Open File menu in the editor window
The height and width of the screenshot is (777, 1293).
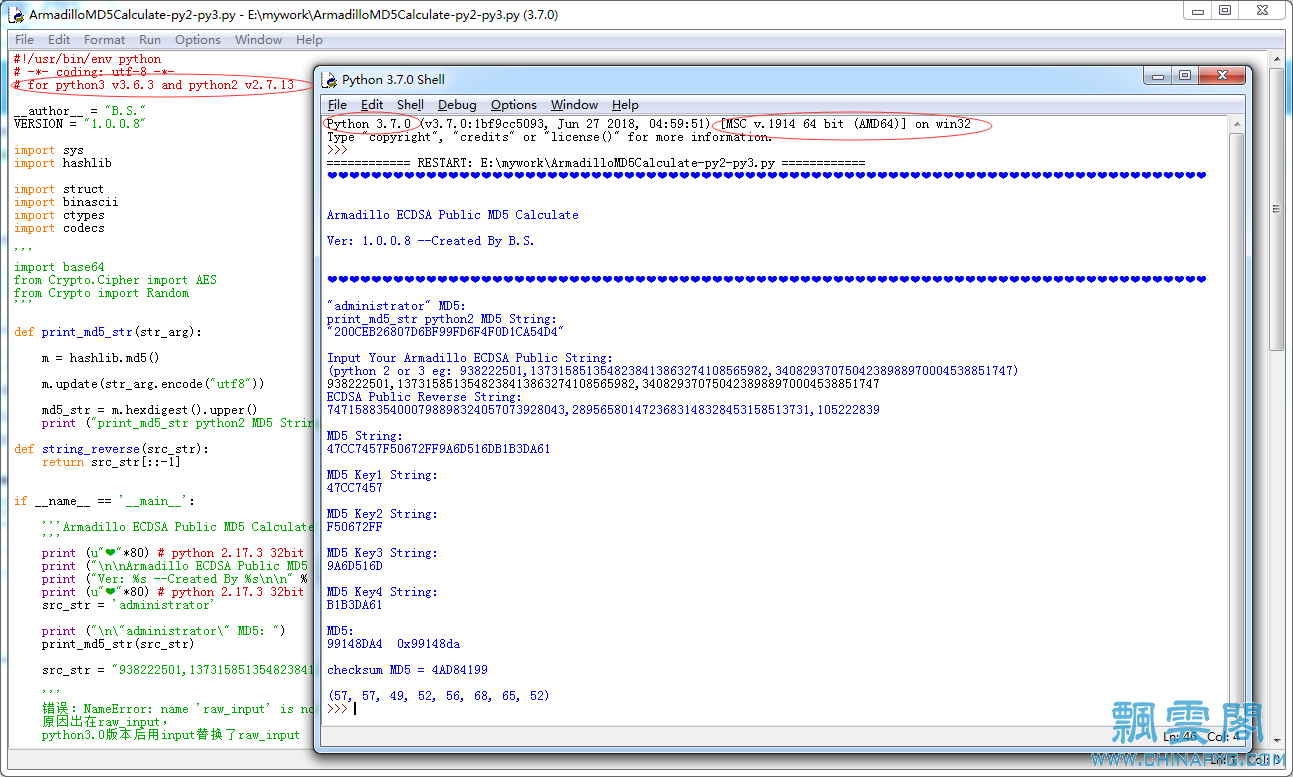click(25, 40)
